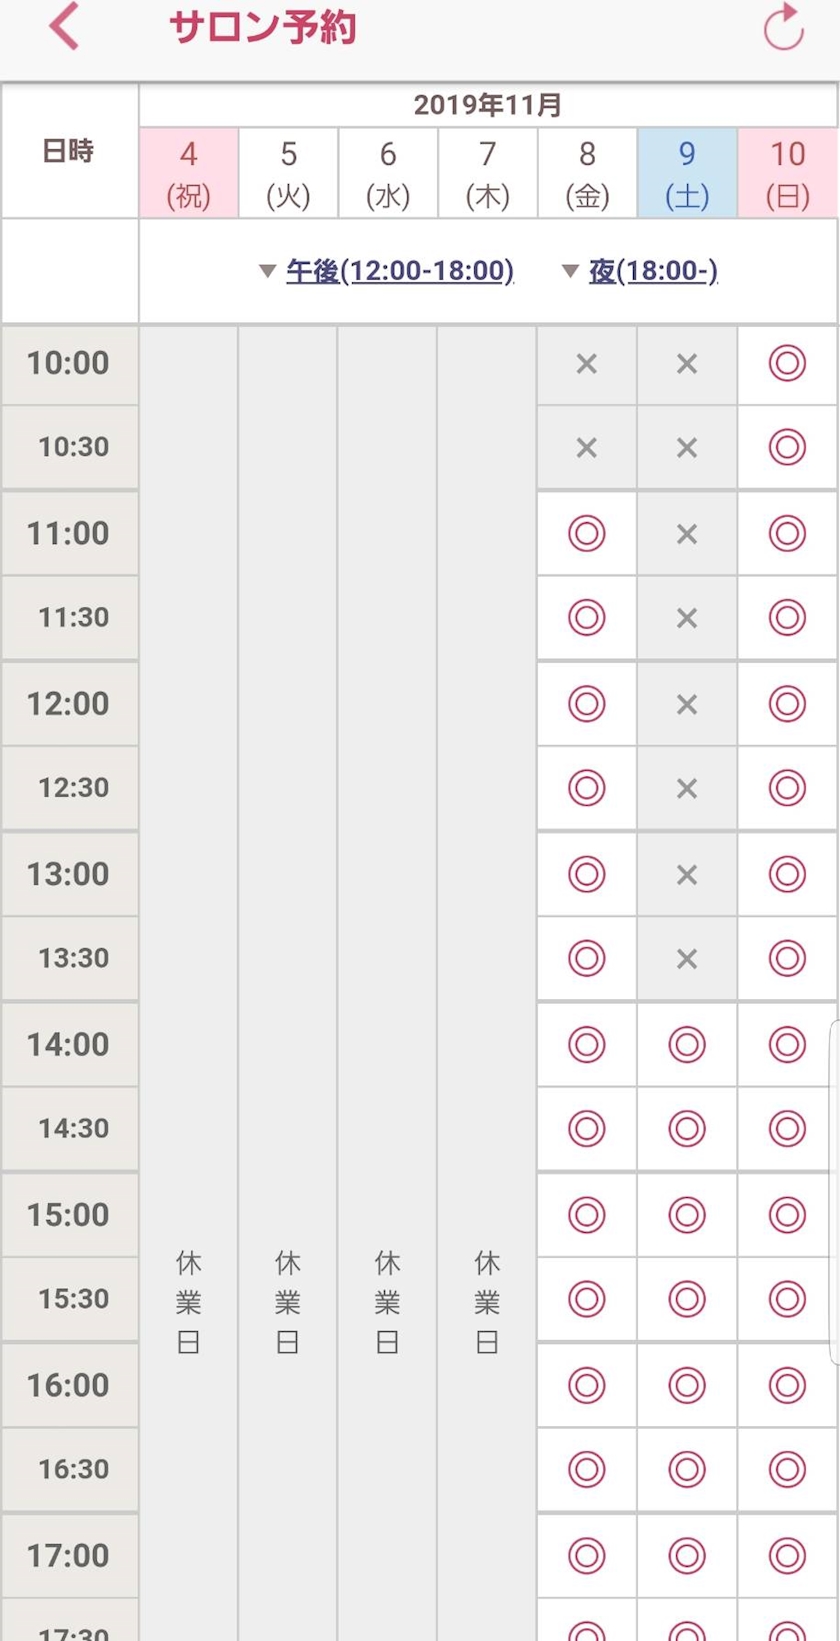
Task: Click the refresh icon at top right
Action: coord(784,27)
